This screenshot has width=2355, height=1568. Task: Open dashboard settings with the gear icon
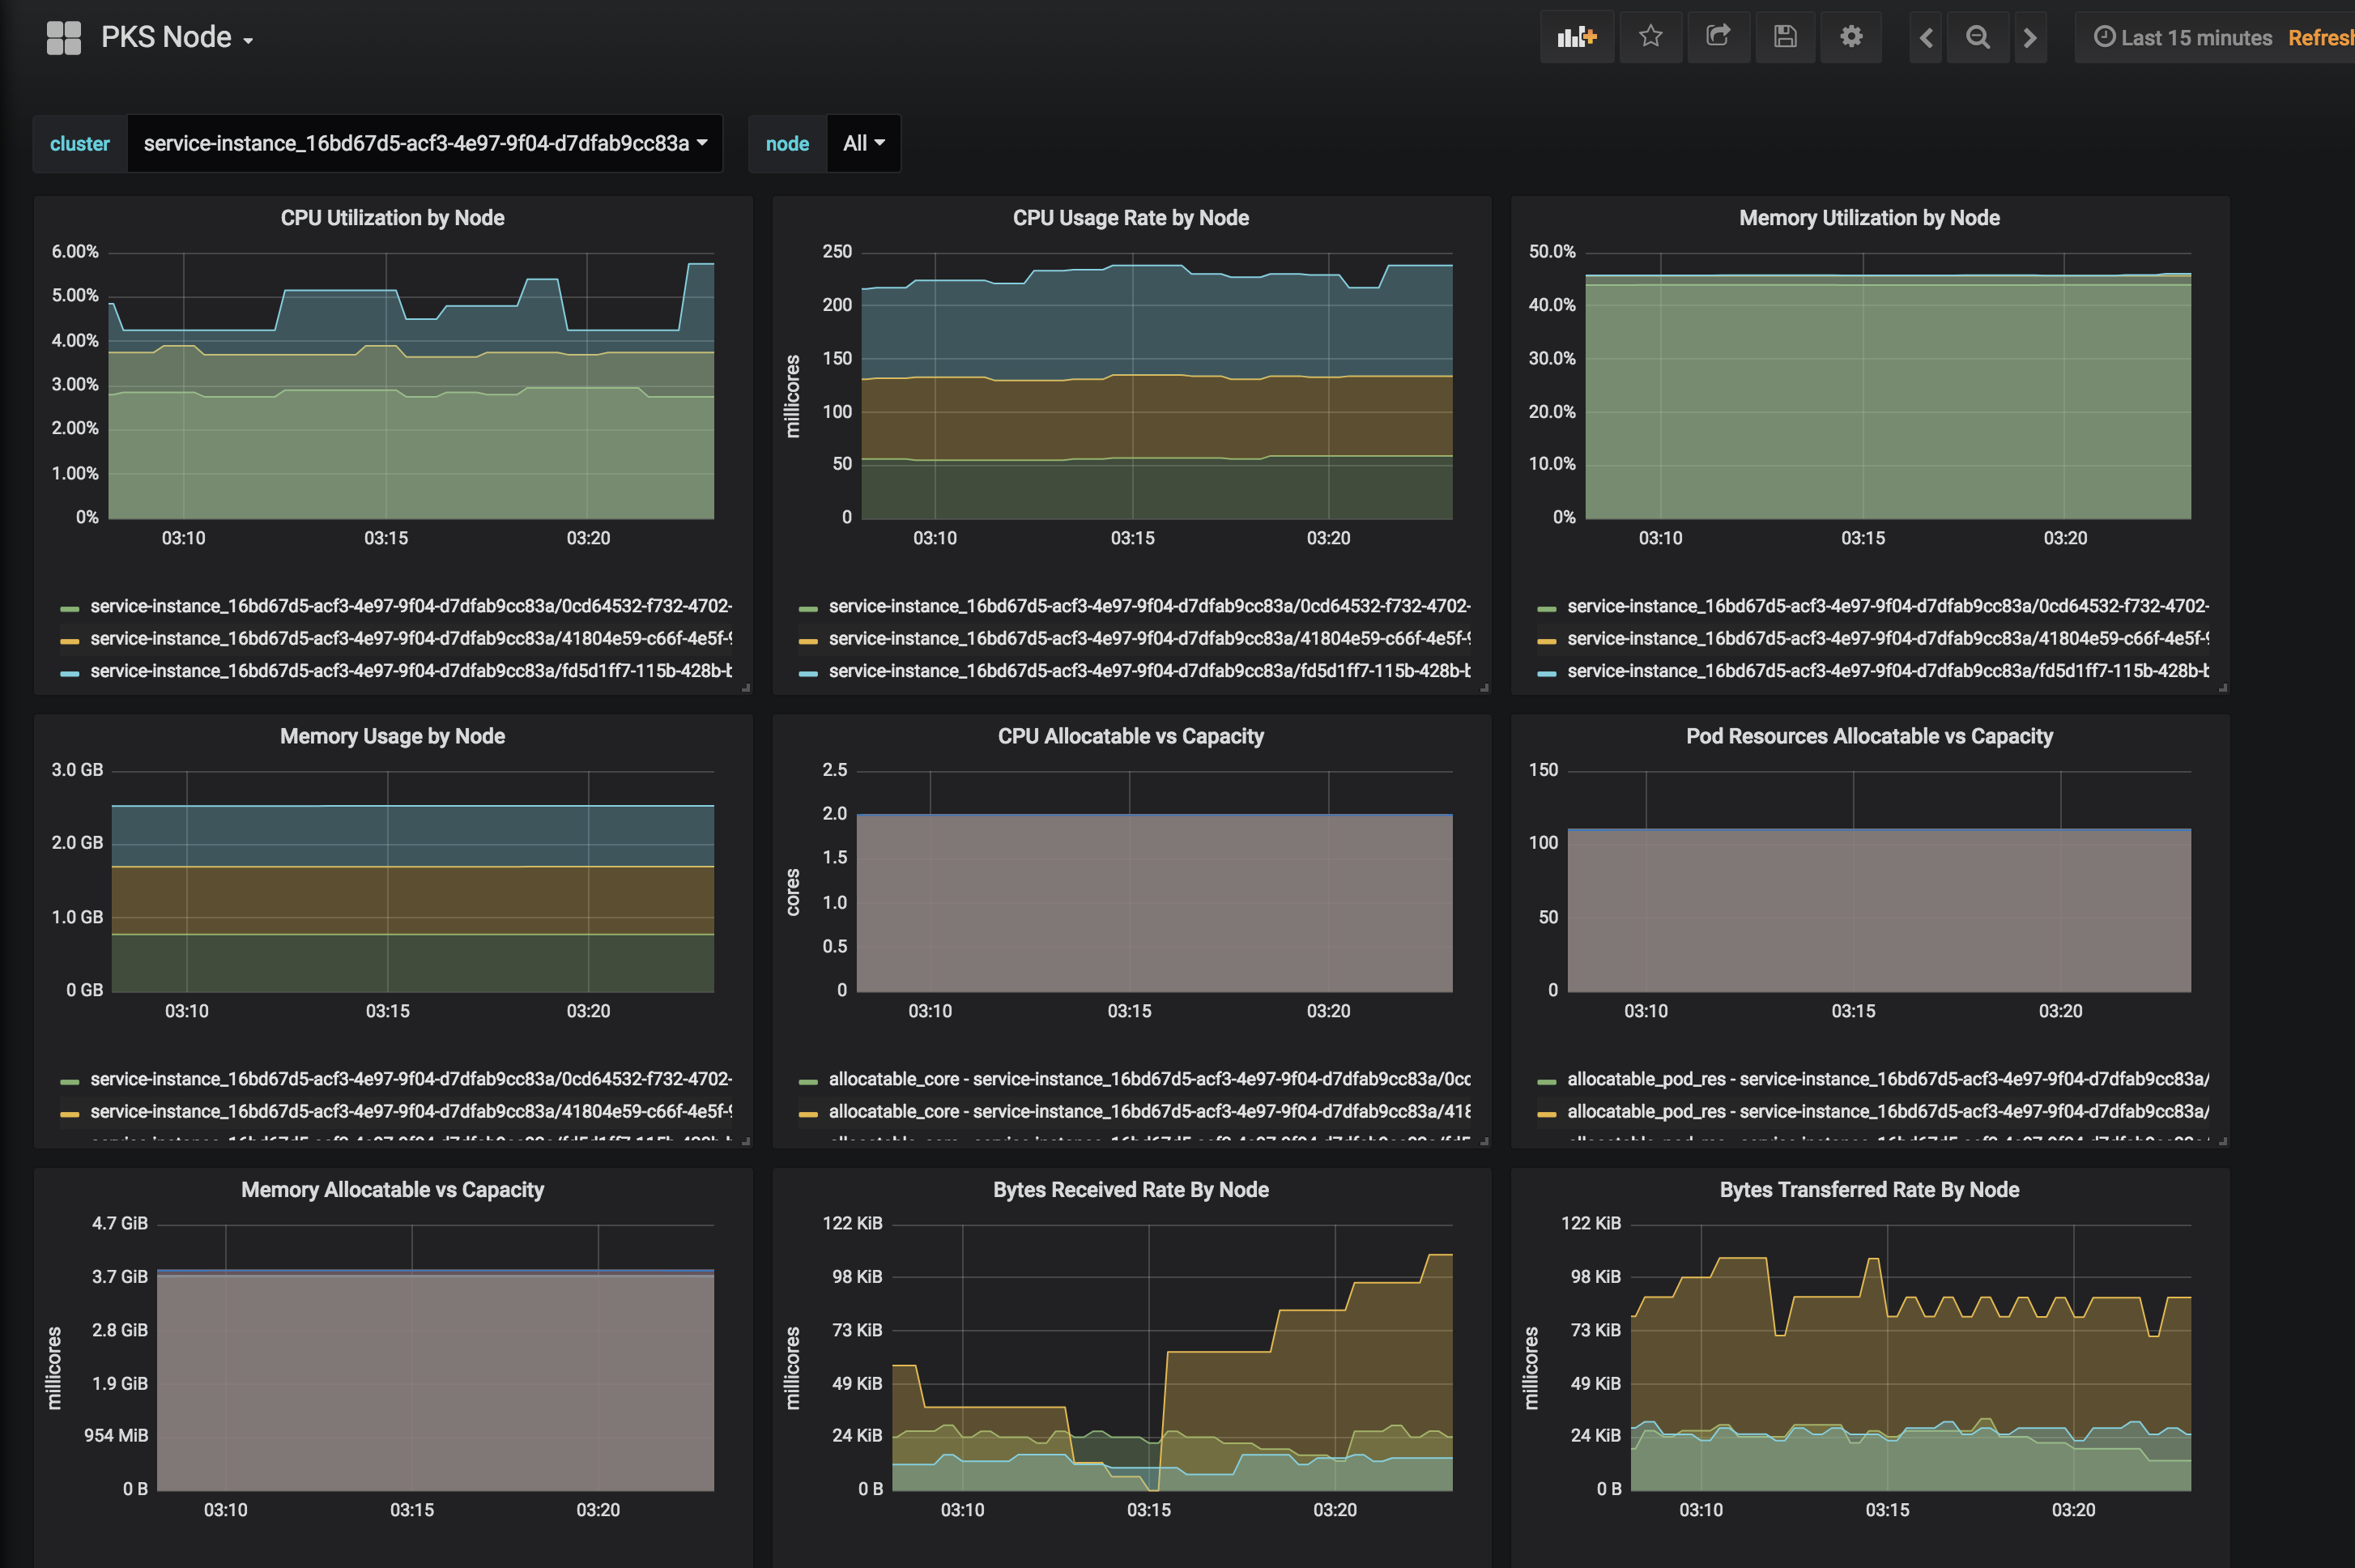point(1851,37)
